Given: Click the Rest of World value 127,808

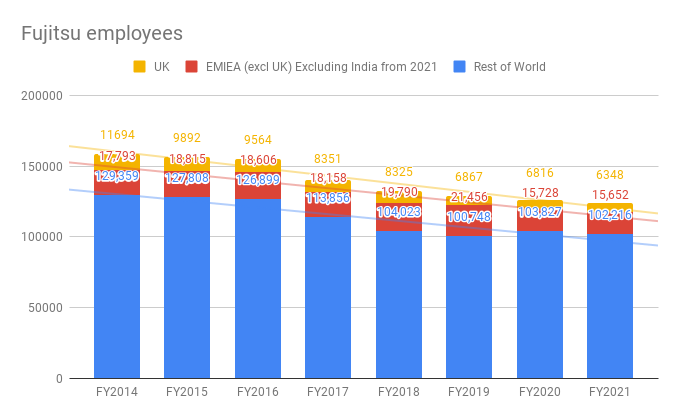Looking at the screenshot, I should click(x=187, y=178).
